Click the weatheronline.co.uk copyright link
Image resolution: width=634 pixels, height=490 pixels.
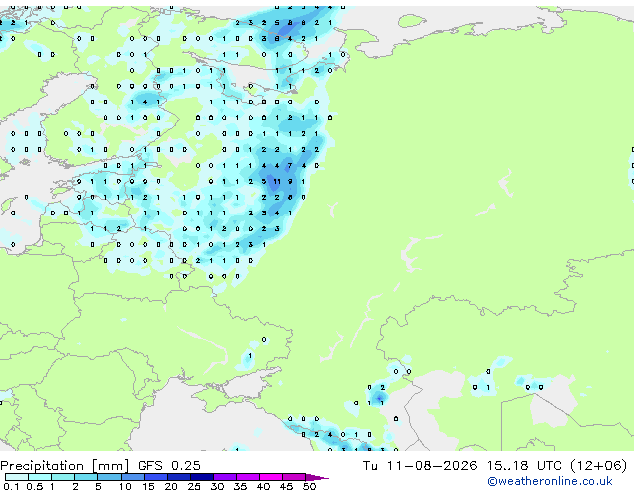(550, 481)
